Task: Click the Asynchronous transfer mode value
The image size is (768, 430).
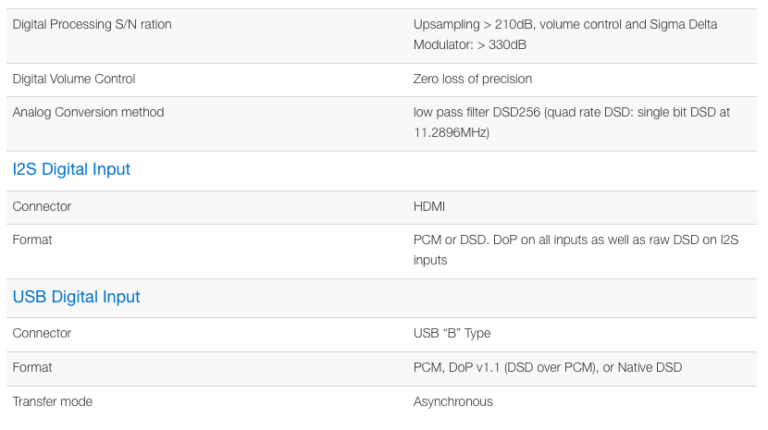Action: click(x=453, y=401)
